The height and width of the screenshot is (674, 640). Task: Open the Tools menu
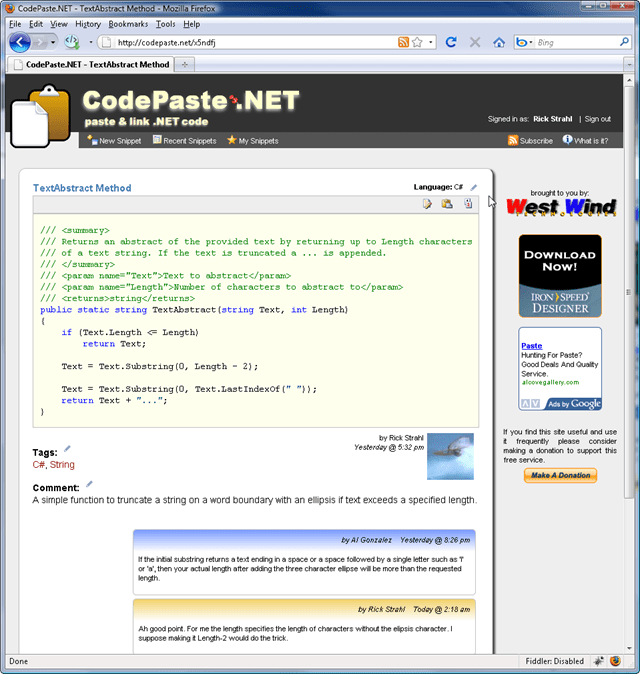pyautogui.click(x=165, y=24)
